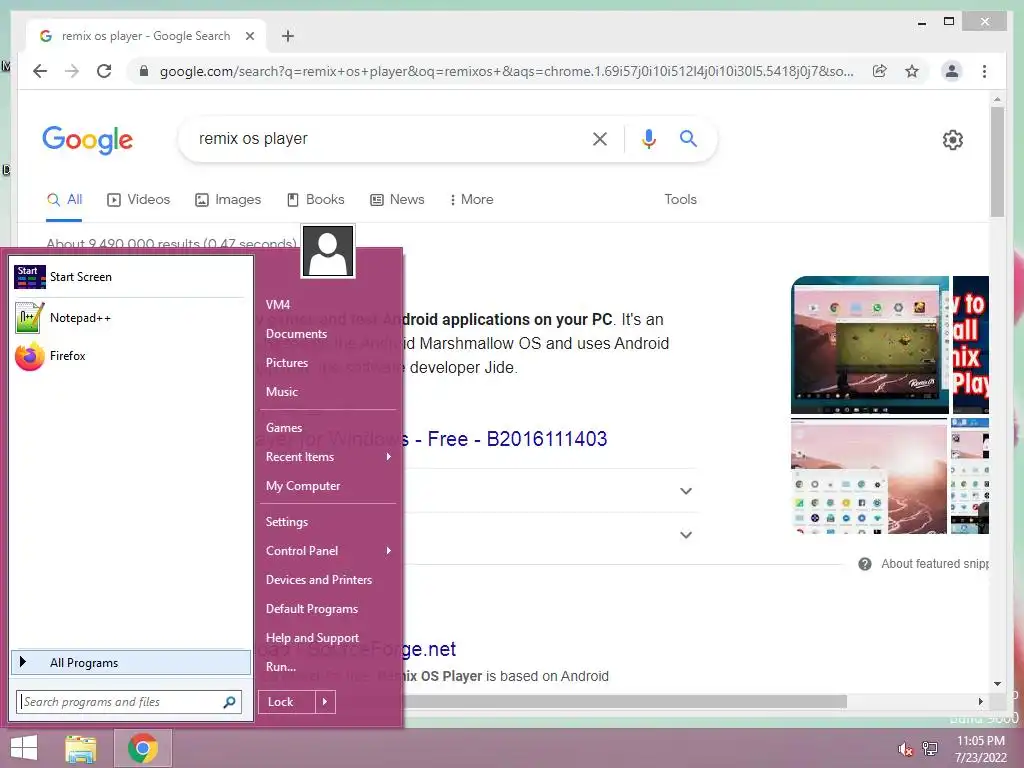Open Start Screen from start menu

click(129, 277)
